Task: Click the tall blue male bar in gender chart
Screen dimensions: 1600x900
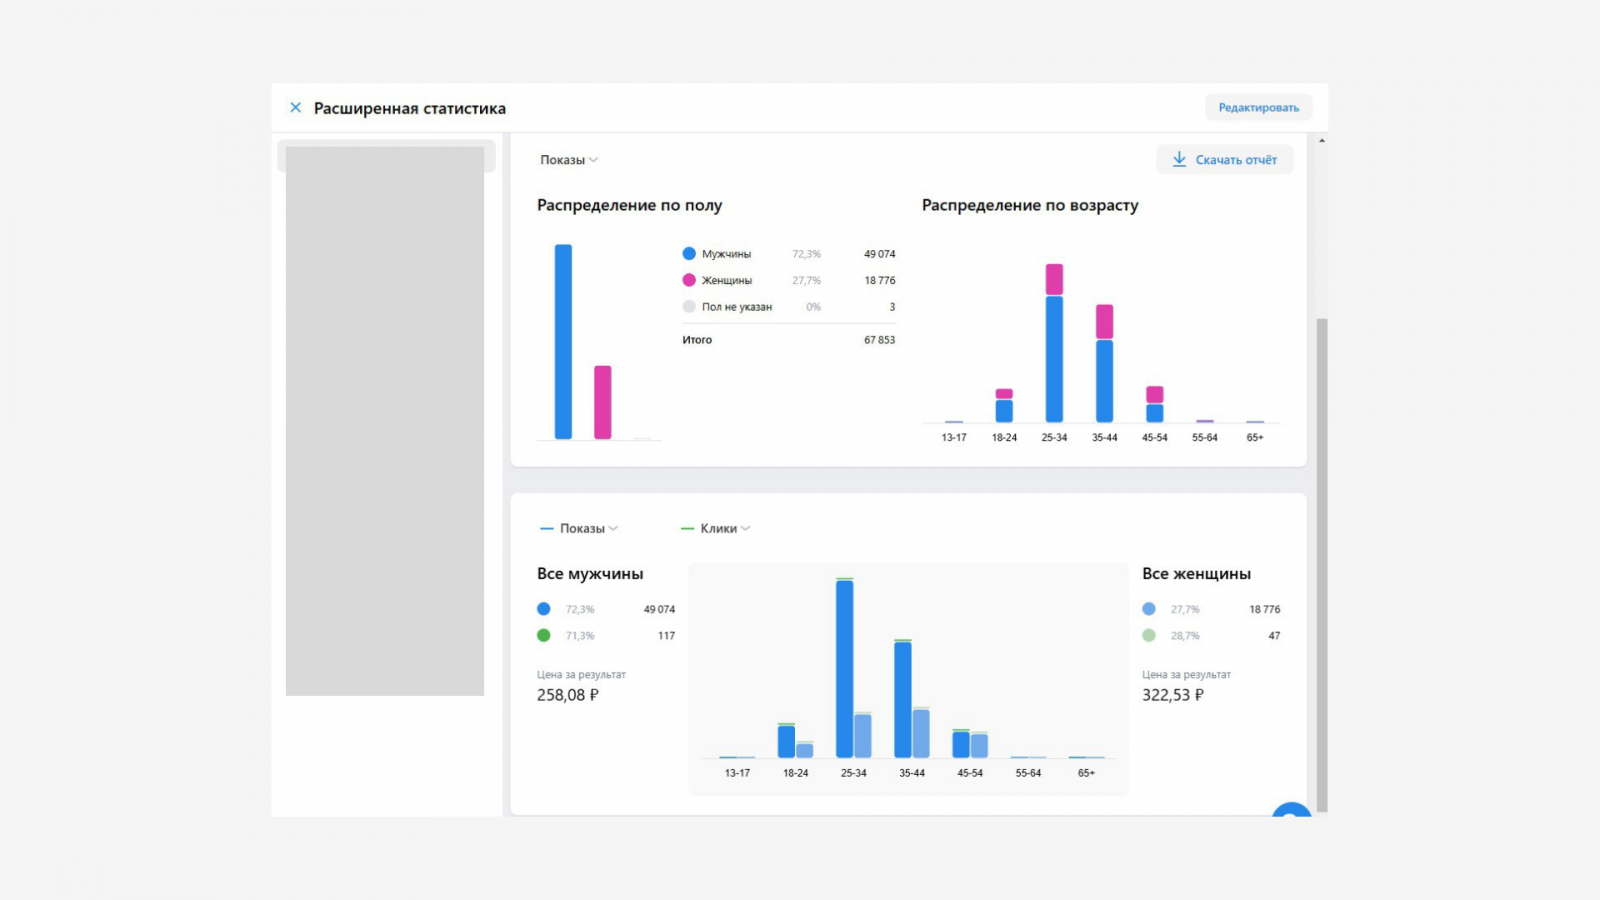Action: point(564,341)
